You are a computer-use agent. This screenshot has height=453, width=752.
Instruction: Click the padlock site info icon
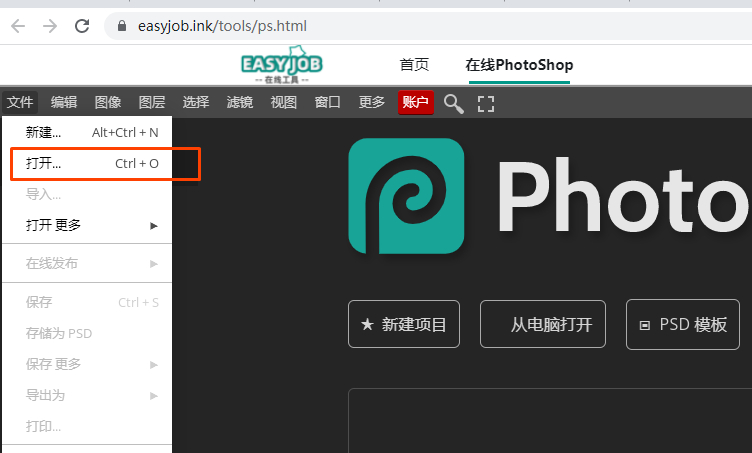point(122,26)
